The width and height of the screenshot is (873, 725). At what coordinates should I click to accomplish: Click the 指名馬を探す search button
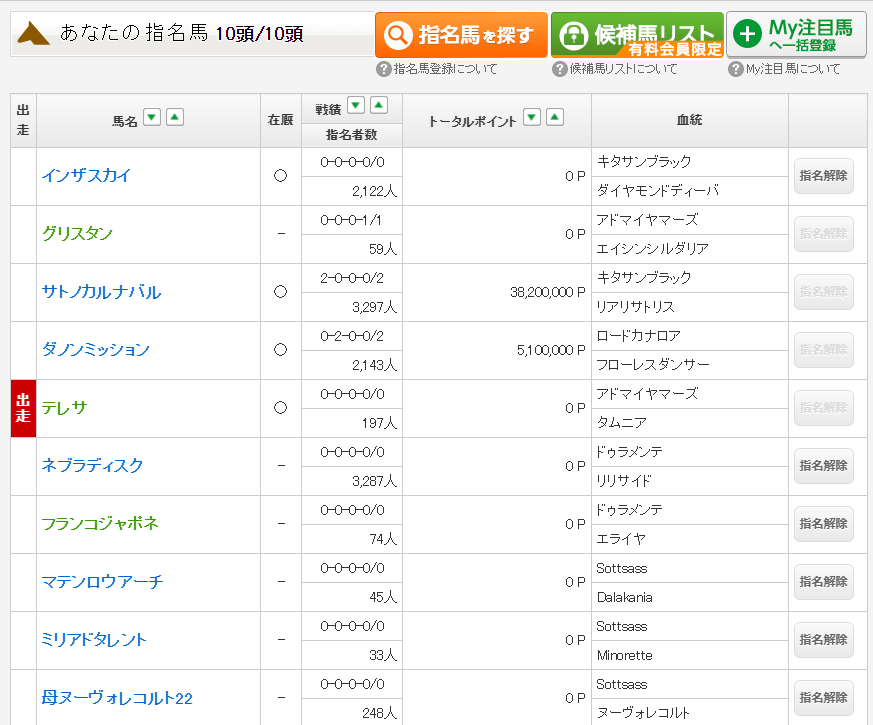pos(461,35)
